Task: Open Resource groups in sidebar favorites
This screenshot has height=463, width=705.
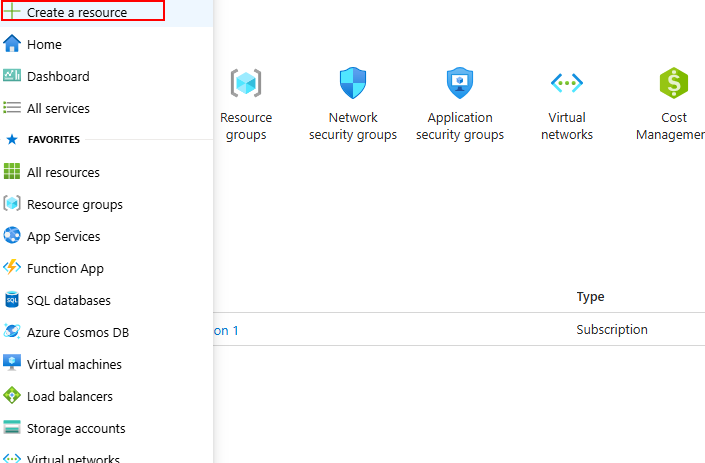Action: 75,205
